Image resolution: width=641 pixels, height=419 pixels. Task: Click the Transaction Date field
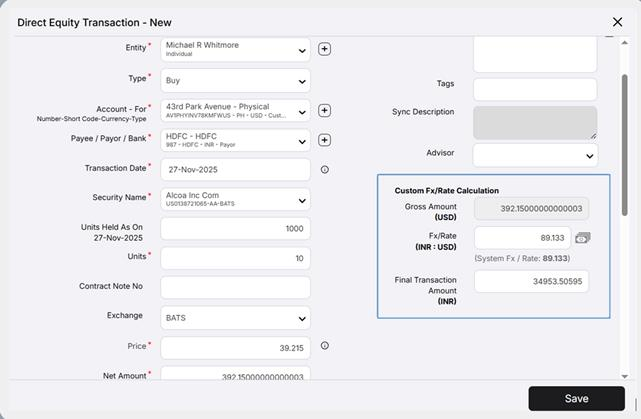[x=235, y=170]
